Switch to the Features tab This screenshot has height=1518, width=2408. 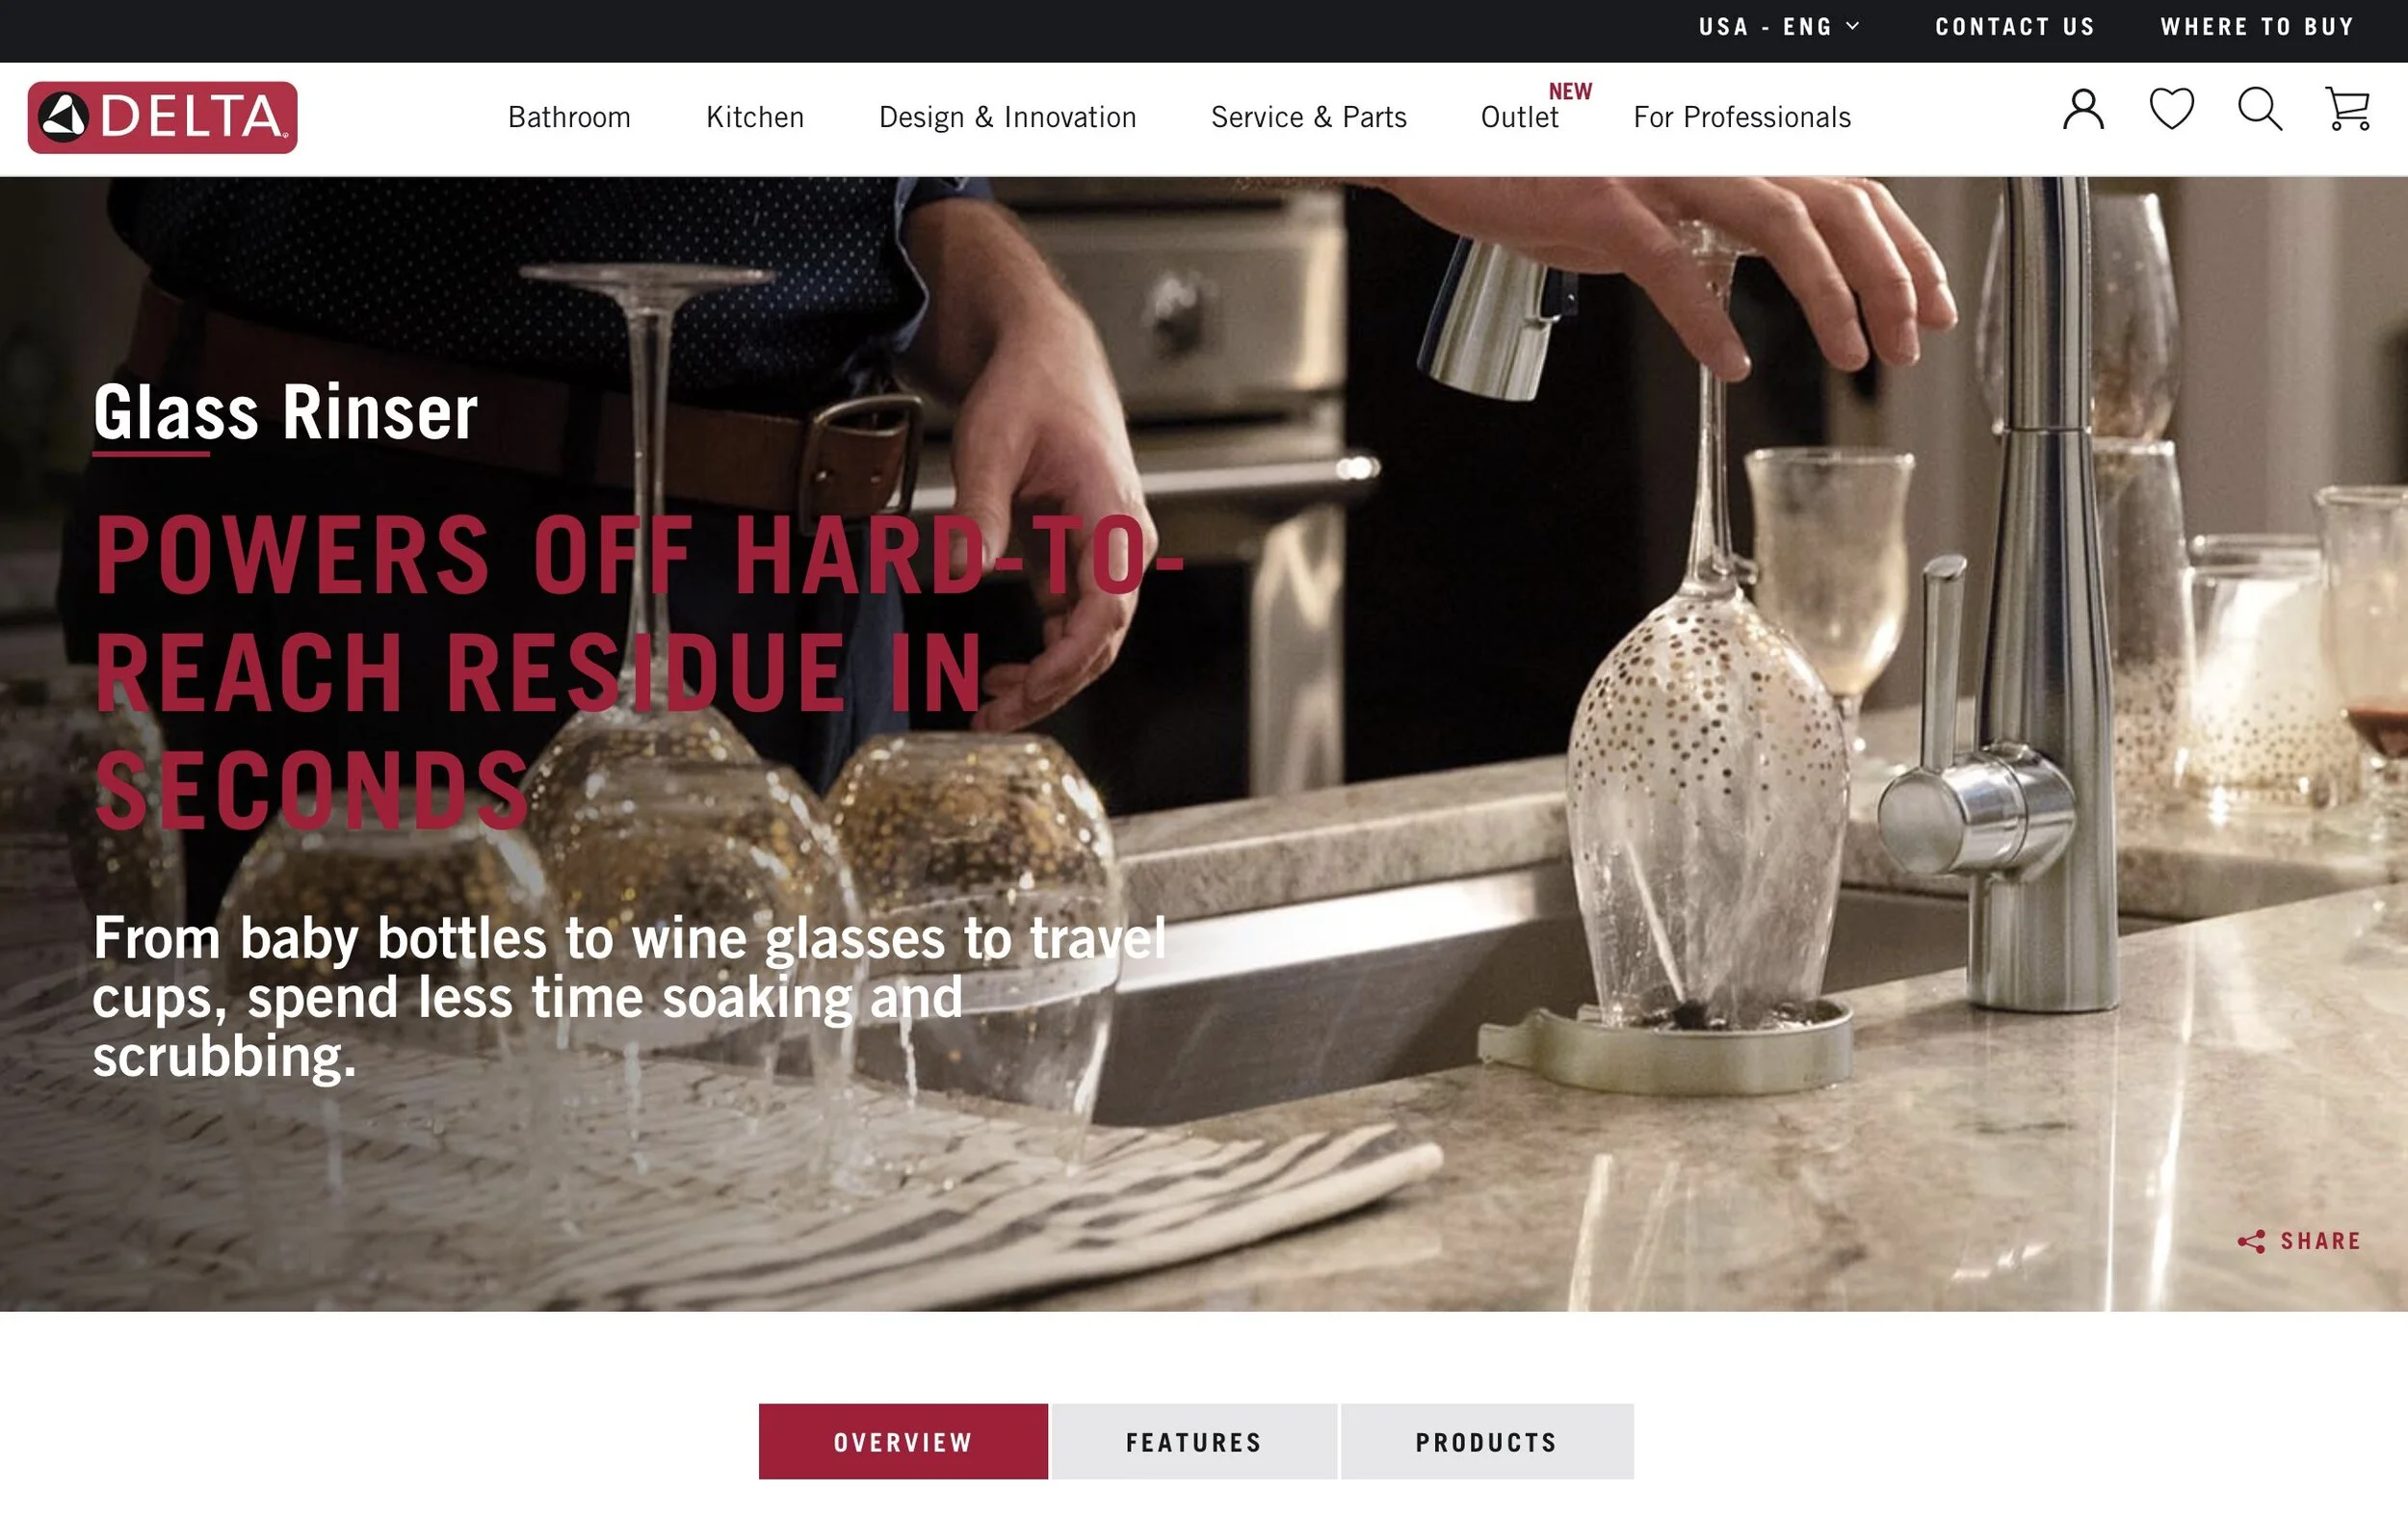point(1194,1441)
